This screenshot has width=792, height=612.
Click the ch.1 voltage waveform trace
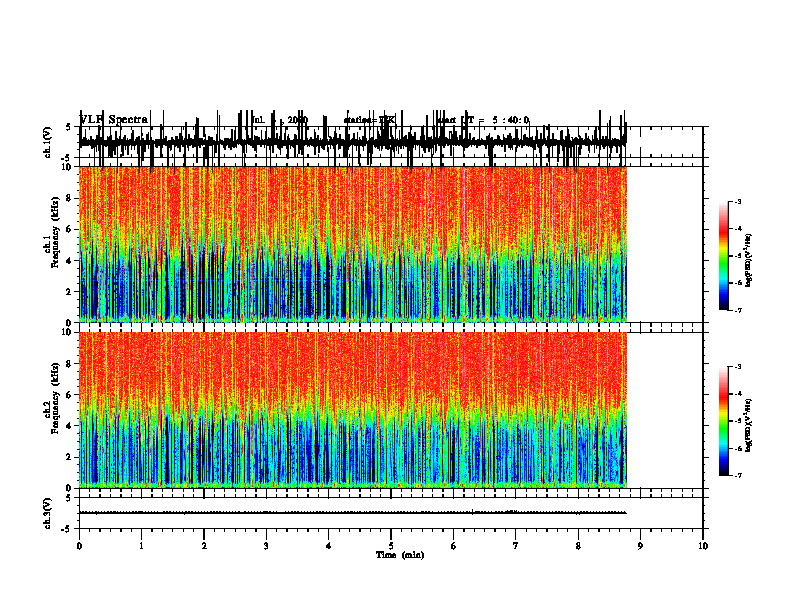coord(353,142)
